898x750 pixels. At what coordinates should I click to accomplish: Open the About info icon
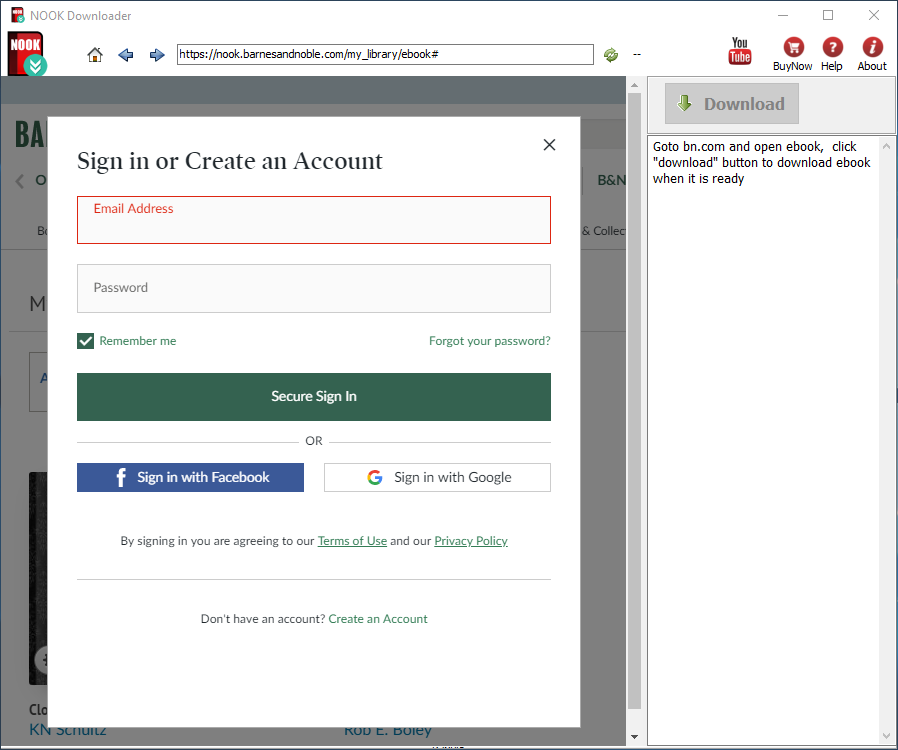click(x=872, y=54)
